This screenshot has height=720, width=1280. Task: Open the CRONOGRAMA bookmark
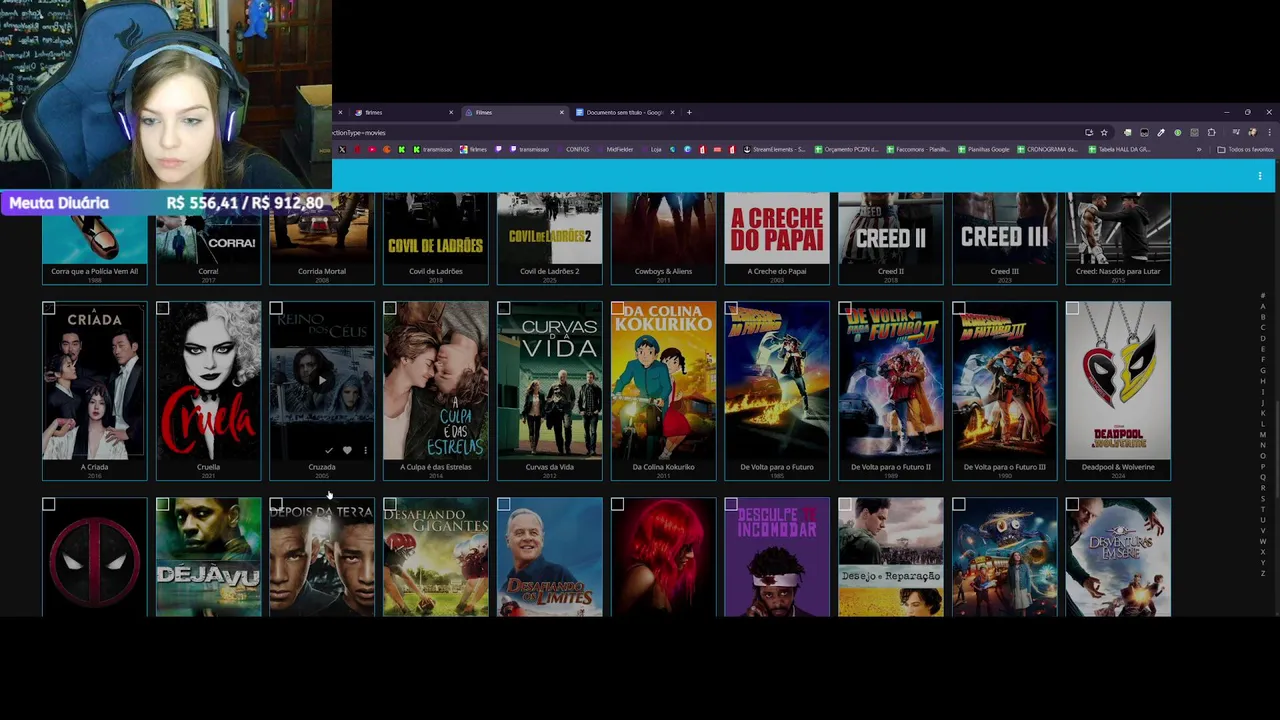(1047, 149)
